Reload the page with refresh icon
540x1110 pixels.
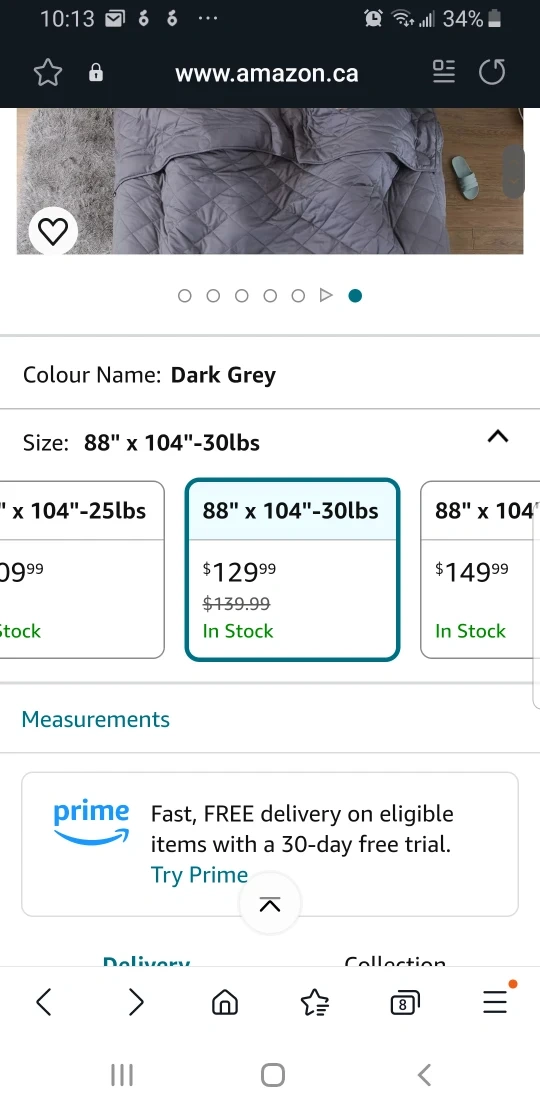point(492,72)
